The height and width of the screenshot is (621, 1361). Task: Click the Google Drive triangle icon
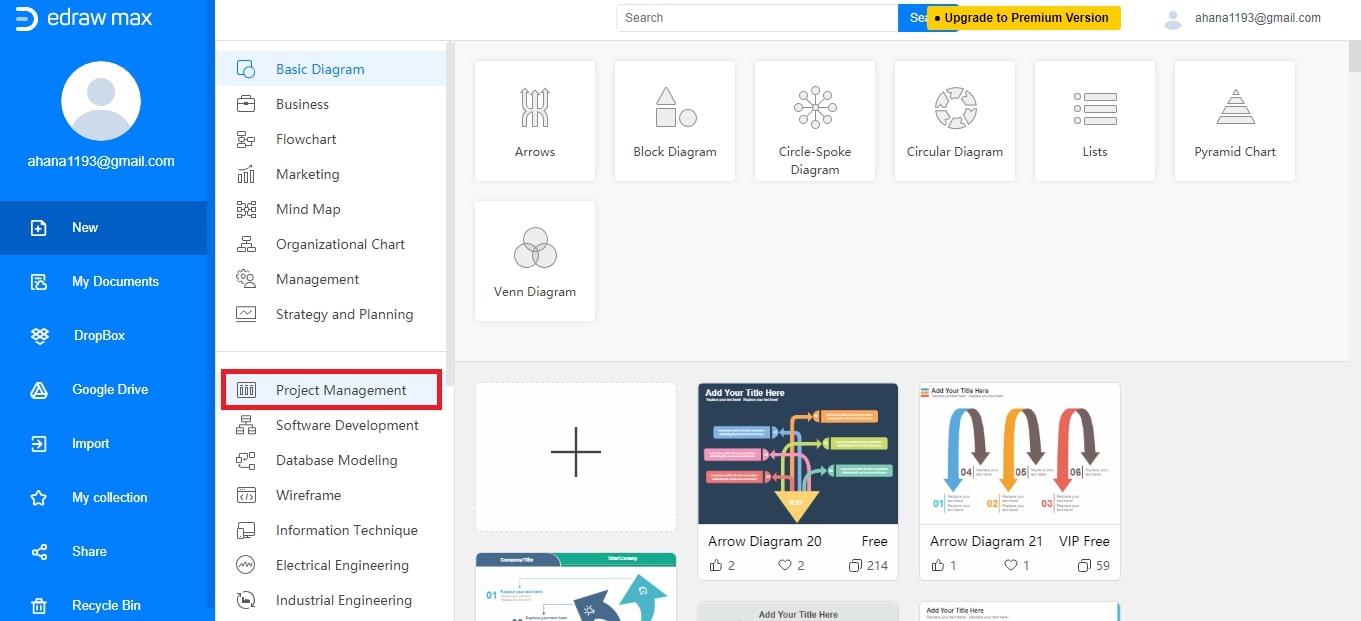[x=39, y=390]
